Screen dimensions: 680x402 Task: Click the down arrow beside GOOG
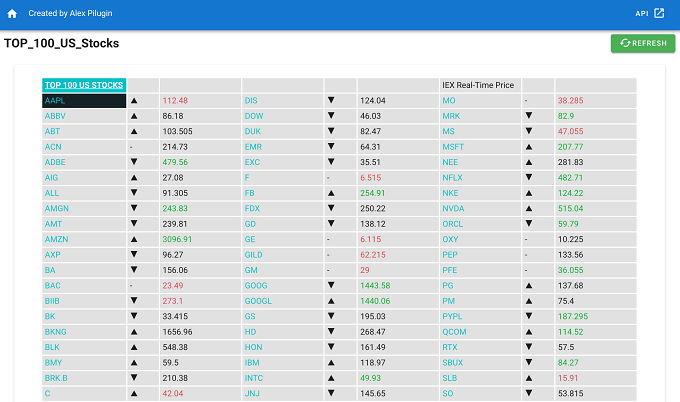coord(331,285)
